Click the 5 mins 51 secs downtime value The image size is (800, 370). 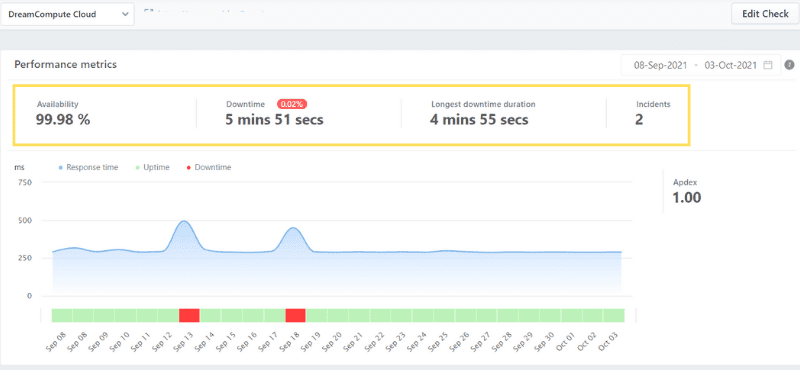(x=274, y=120)
